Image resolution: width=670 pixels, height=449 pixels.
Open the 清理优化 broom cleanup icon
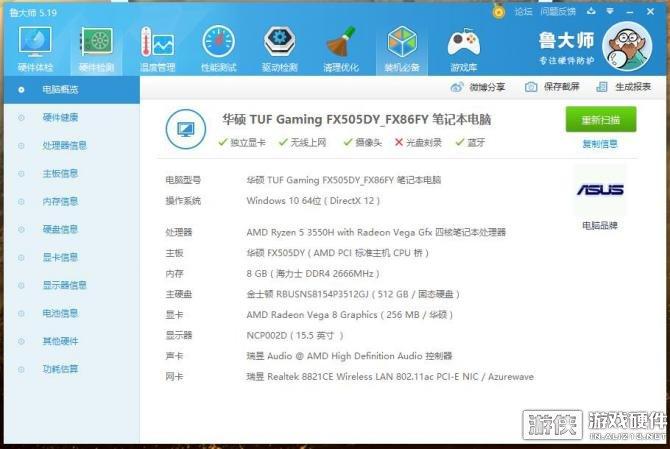[340, 42]
